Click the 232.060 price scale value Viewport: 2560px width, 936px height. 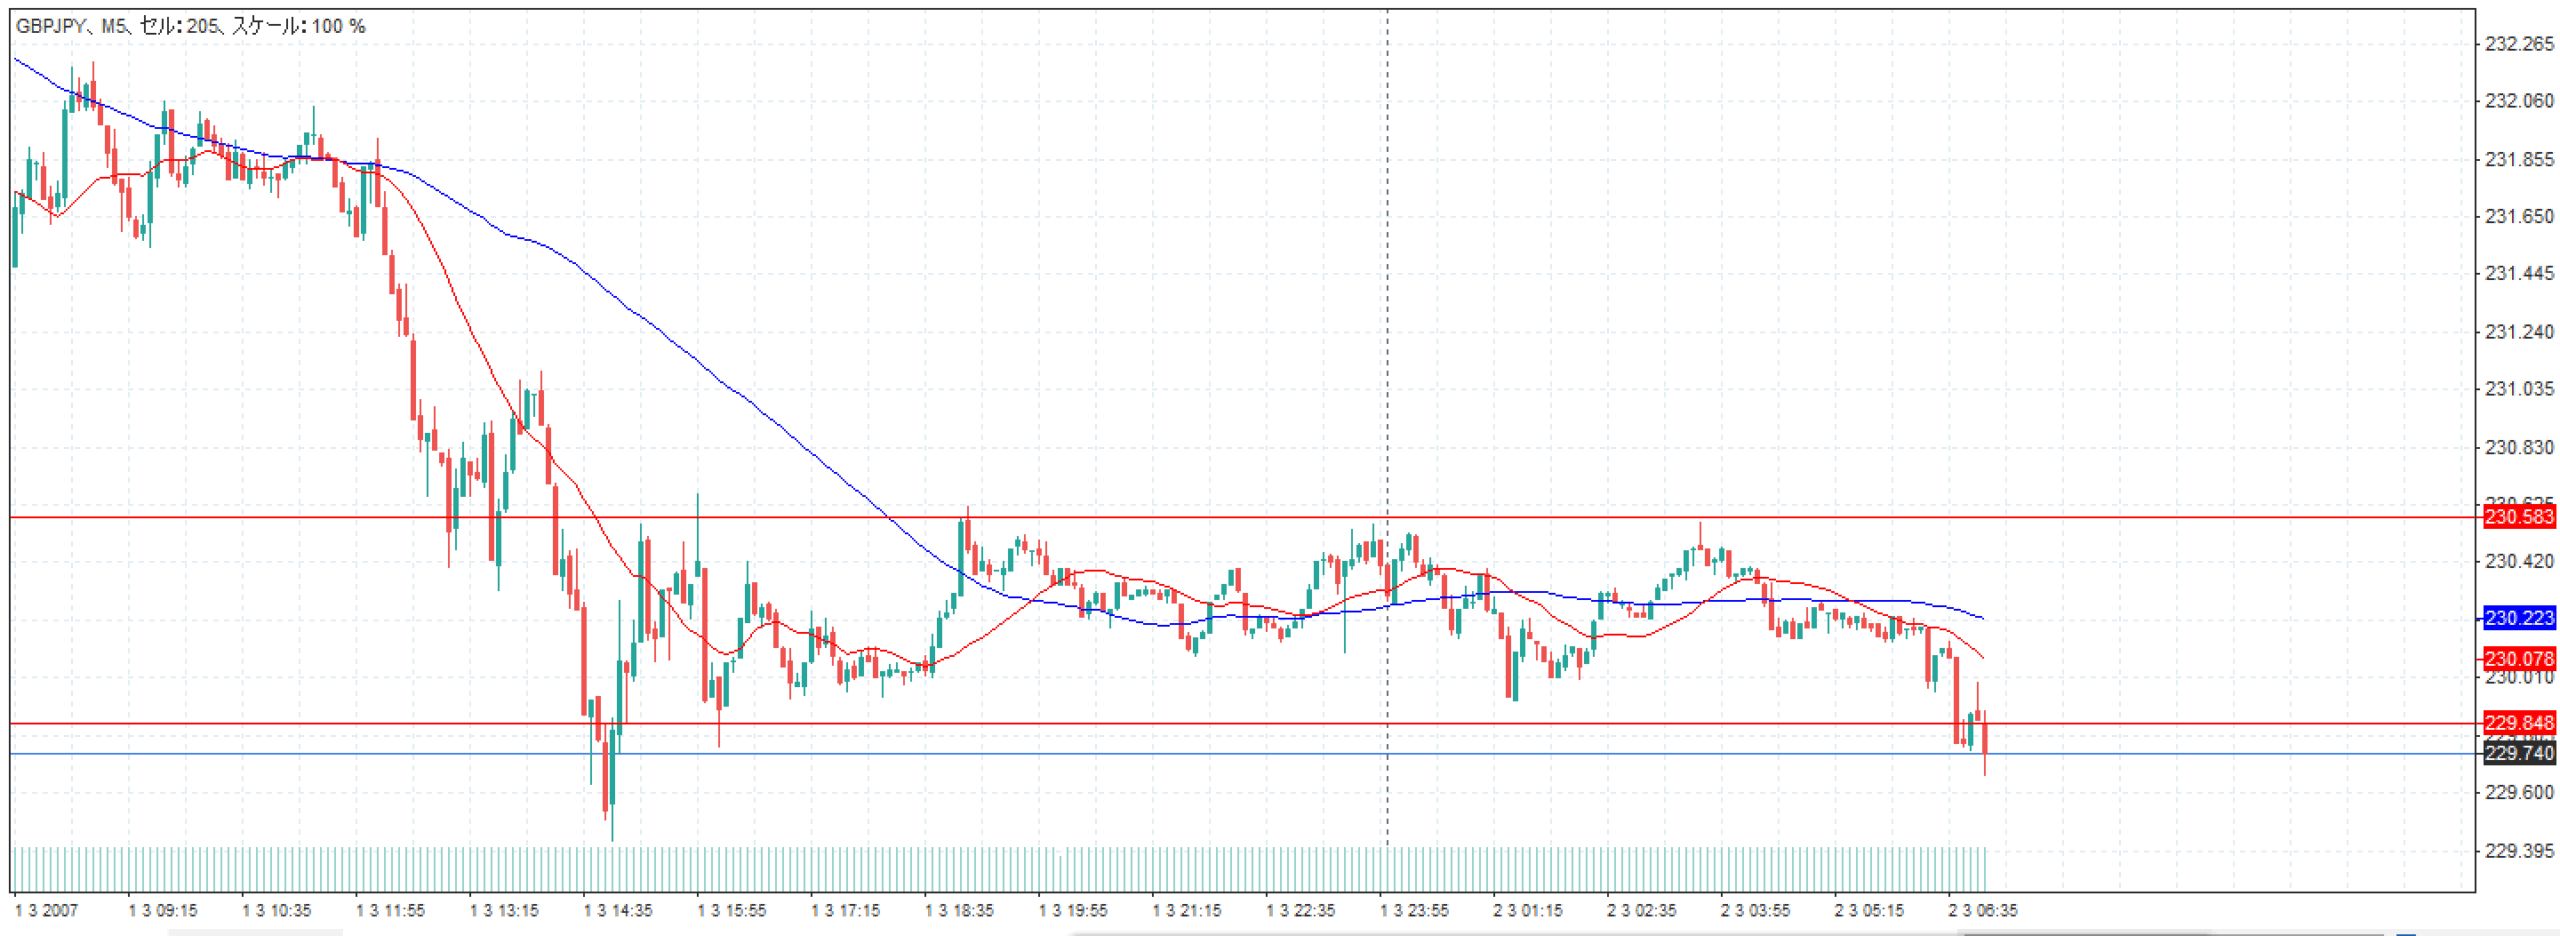click(x=2518, y=101)
